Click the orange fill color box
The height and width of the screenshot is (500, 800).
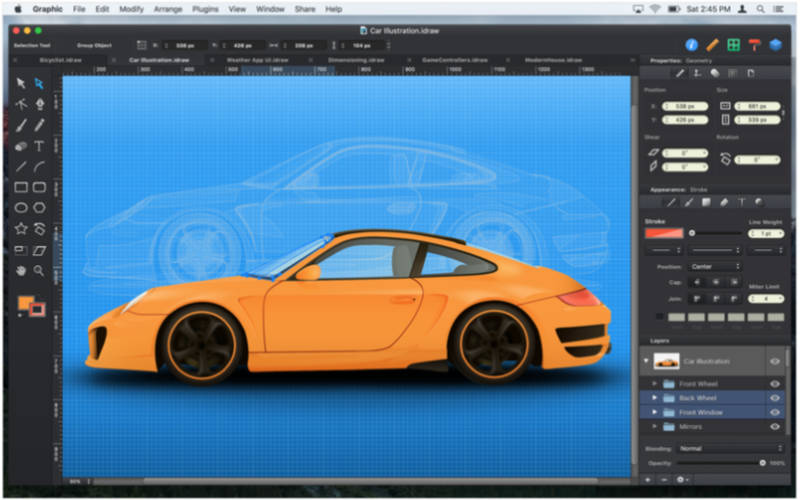pyautogui.click(x=26, y=303)
